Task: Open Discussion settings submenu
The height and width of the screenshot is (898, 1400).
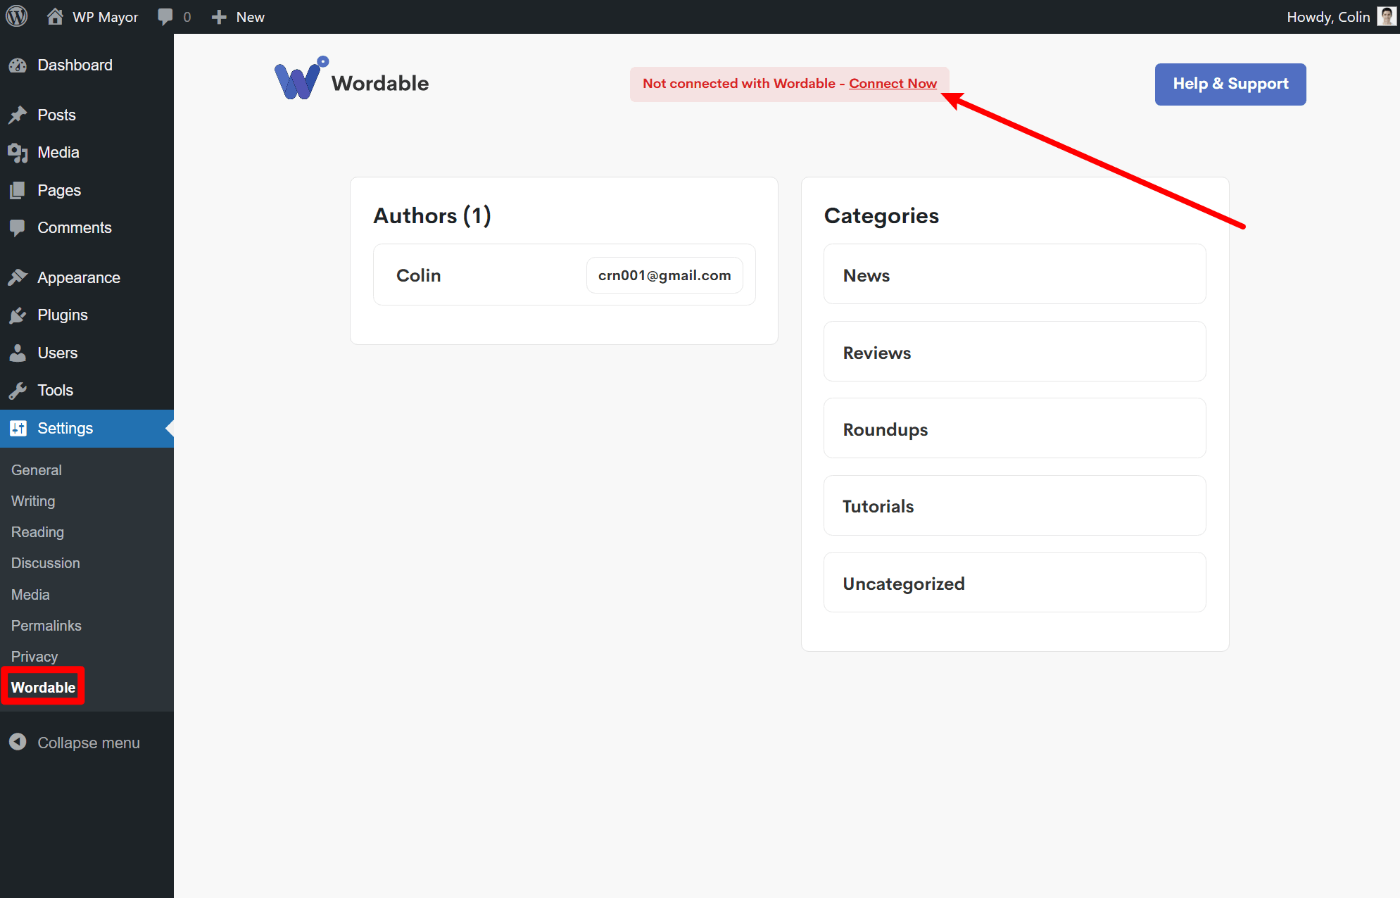Action: tap(45, 563)
